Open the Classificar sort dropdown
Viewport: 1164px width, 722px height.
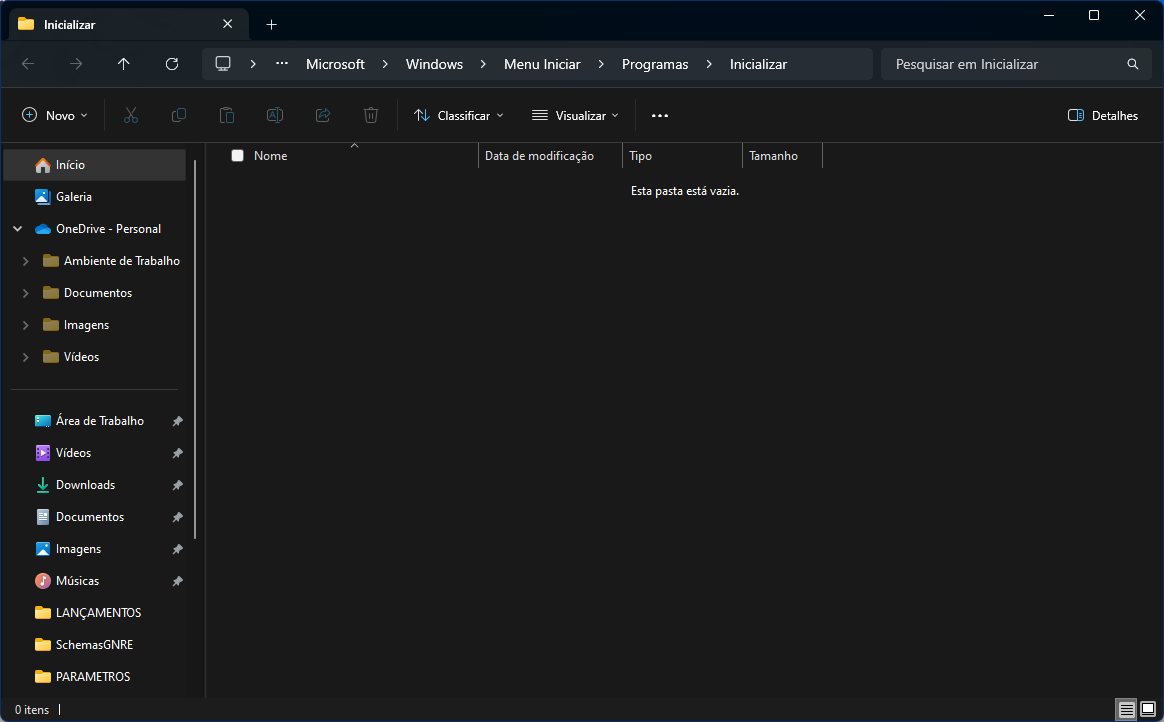(459, 115)
